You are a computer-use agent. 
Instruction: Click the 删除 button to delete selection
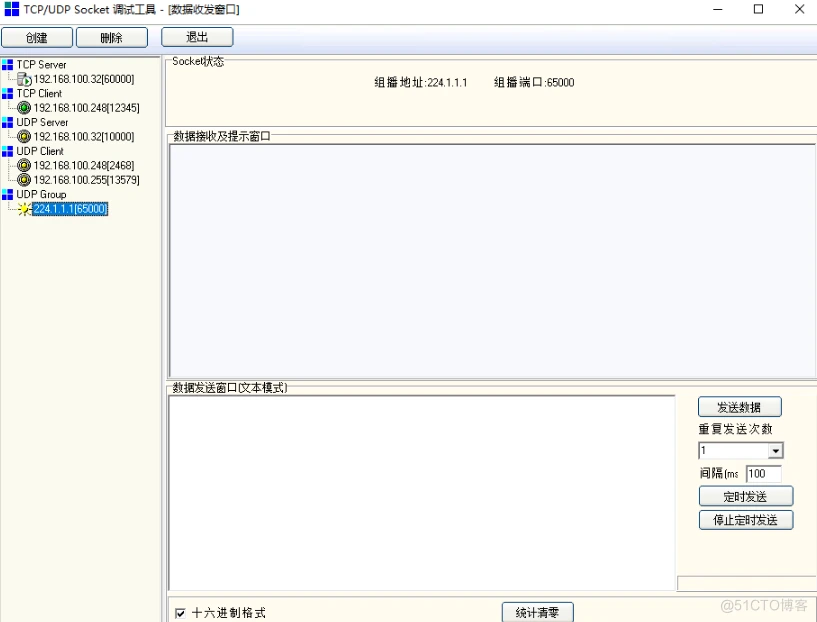111,36
